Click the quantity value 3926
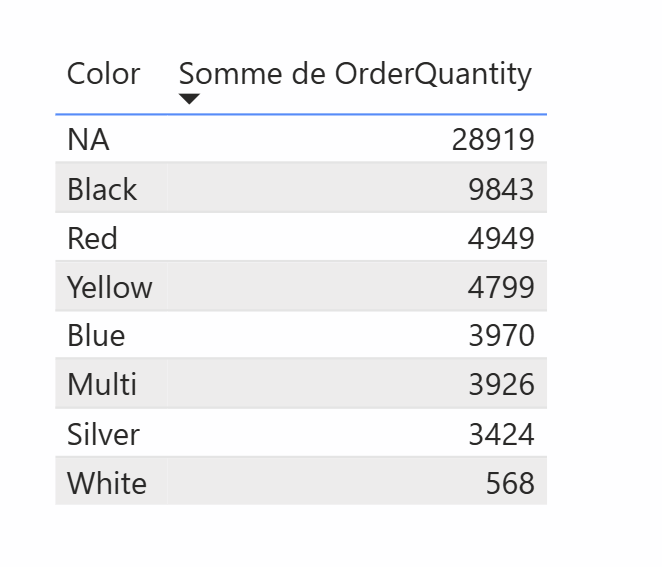The image size is (662, 567). click(502, 384)
